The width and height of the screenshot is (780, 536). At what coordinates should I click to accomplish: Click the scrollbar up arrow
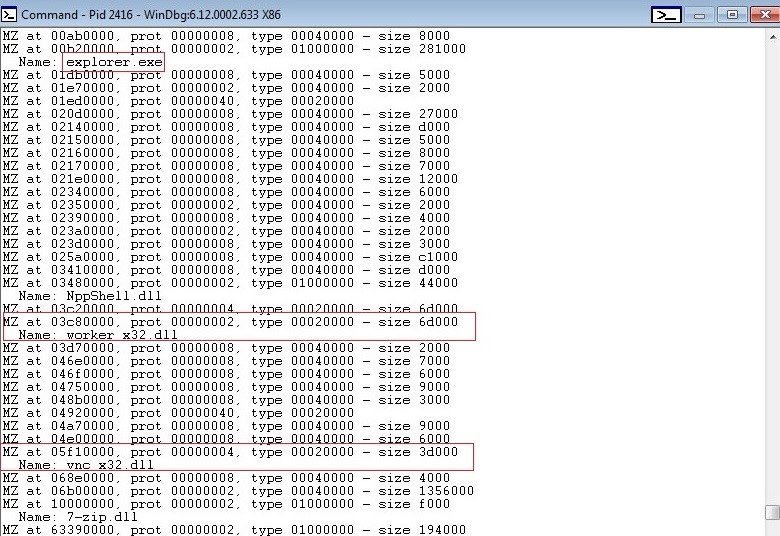click(773, 37)
